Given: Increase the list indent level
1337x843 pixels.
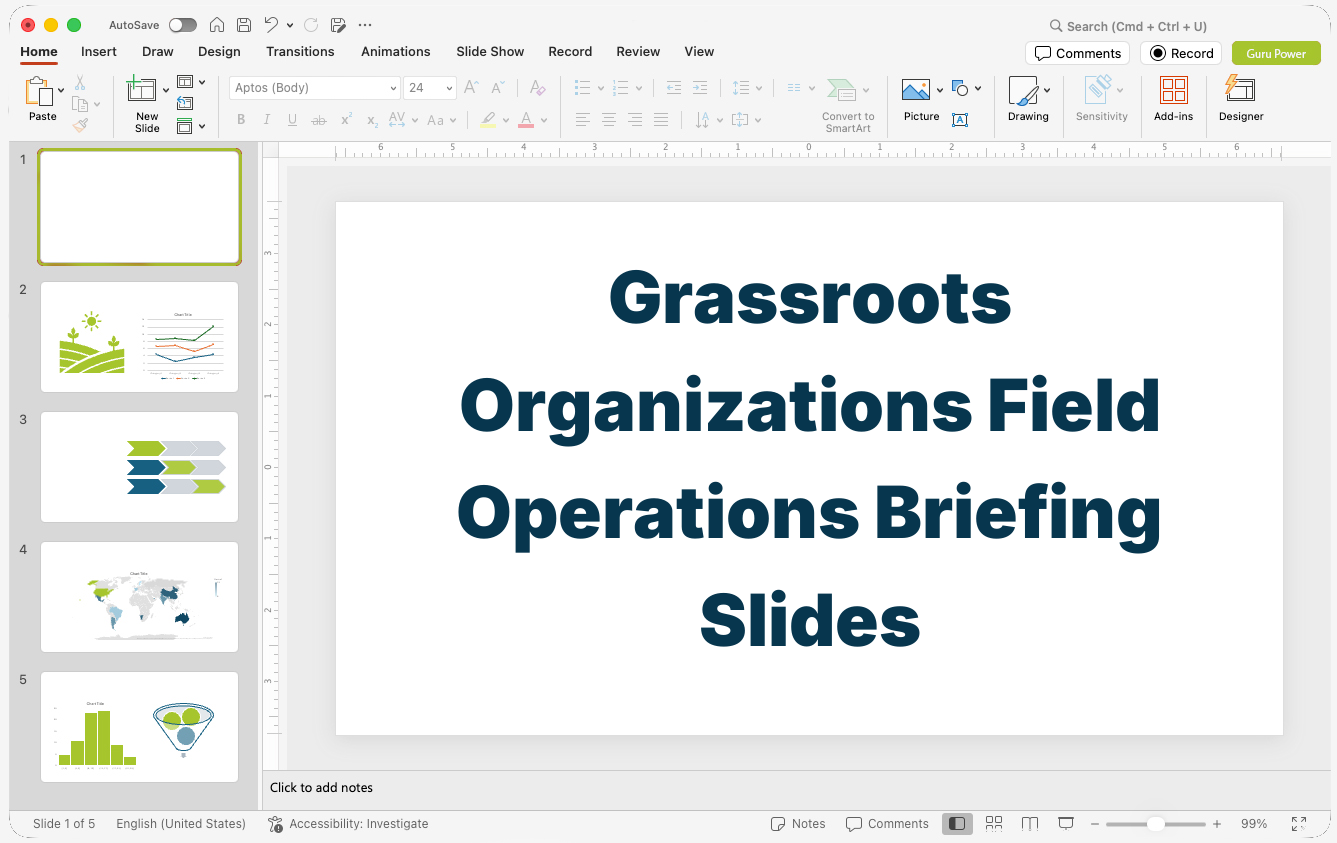Looking at the screenshot, I should click(700, 88).
